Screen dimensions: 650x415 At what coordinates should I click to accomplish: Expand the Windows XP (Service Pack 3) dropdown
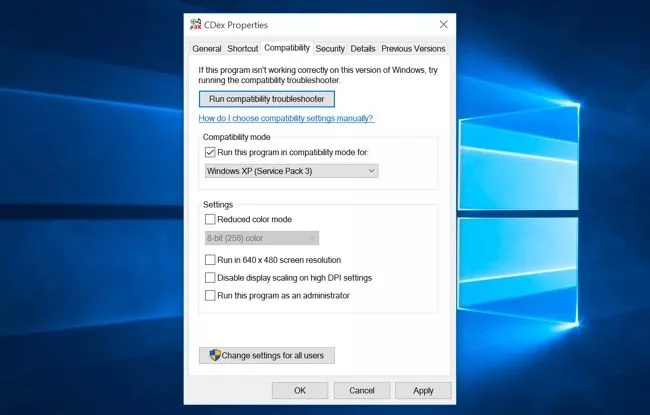tap(291, 171)
